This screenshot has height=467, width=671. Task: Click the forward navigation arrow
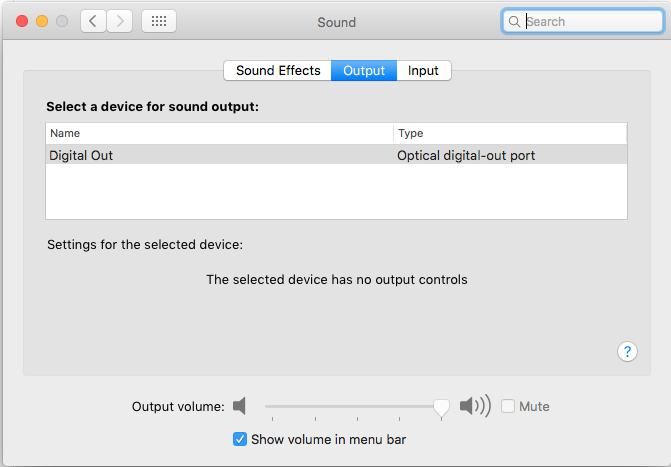coord(120,21)
